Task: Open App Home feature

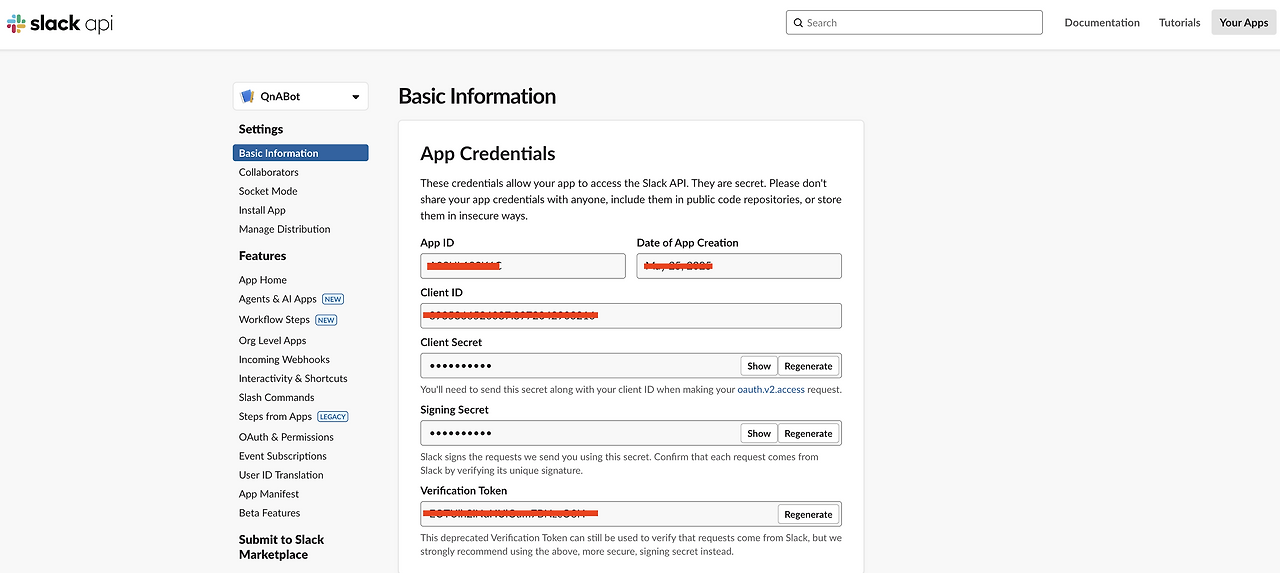Action: pyautogui.click(x=263, y=280)
